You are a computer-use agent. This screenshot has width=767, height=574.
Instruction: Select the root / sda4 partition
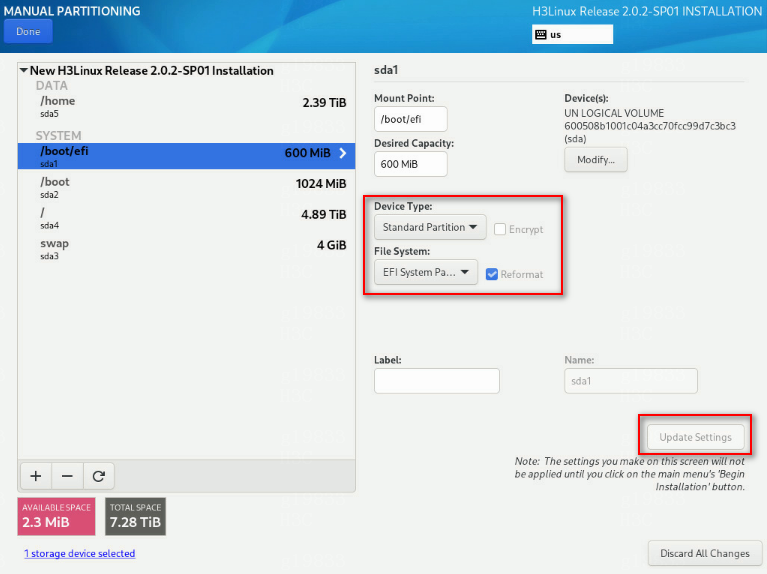186,218
